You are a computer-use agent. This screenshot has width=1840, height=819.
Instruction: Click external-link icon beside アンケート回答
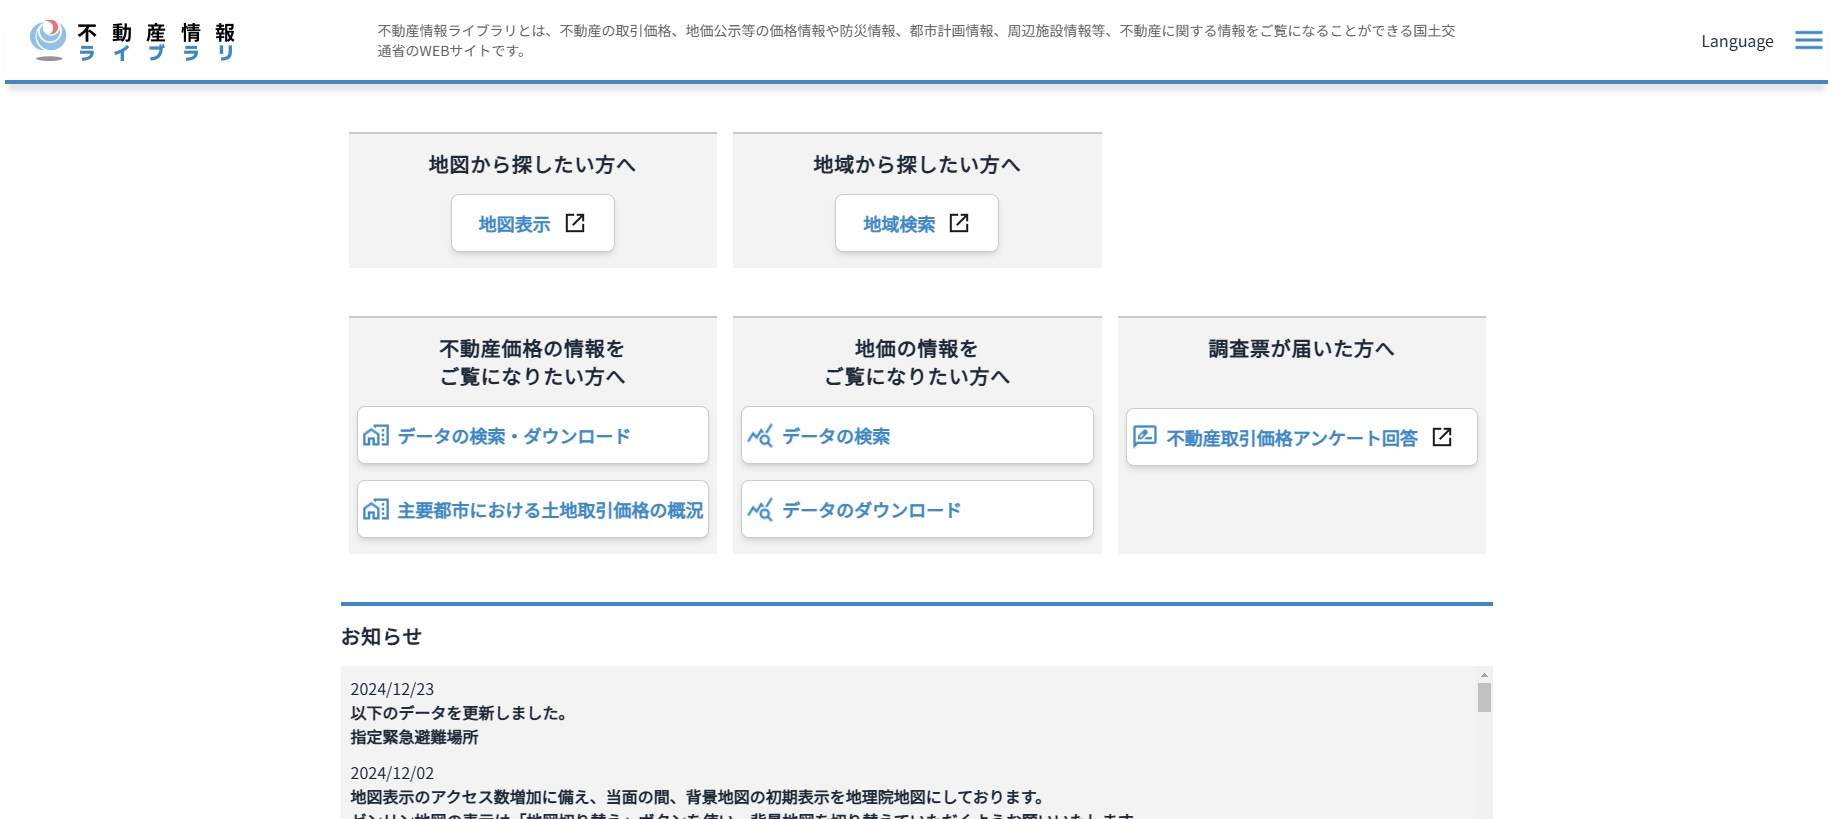coord(1442,437)
